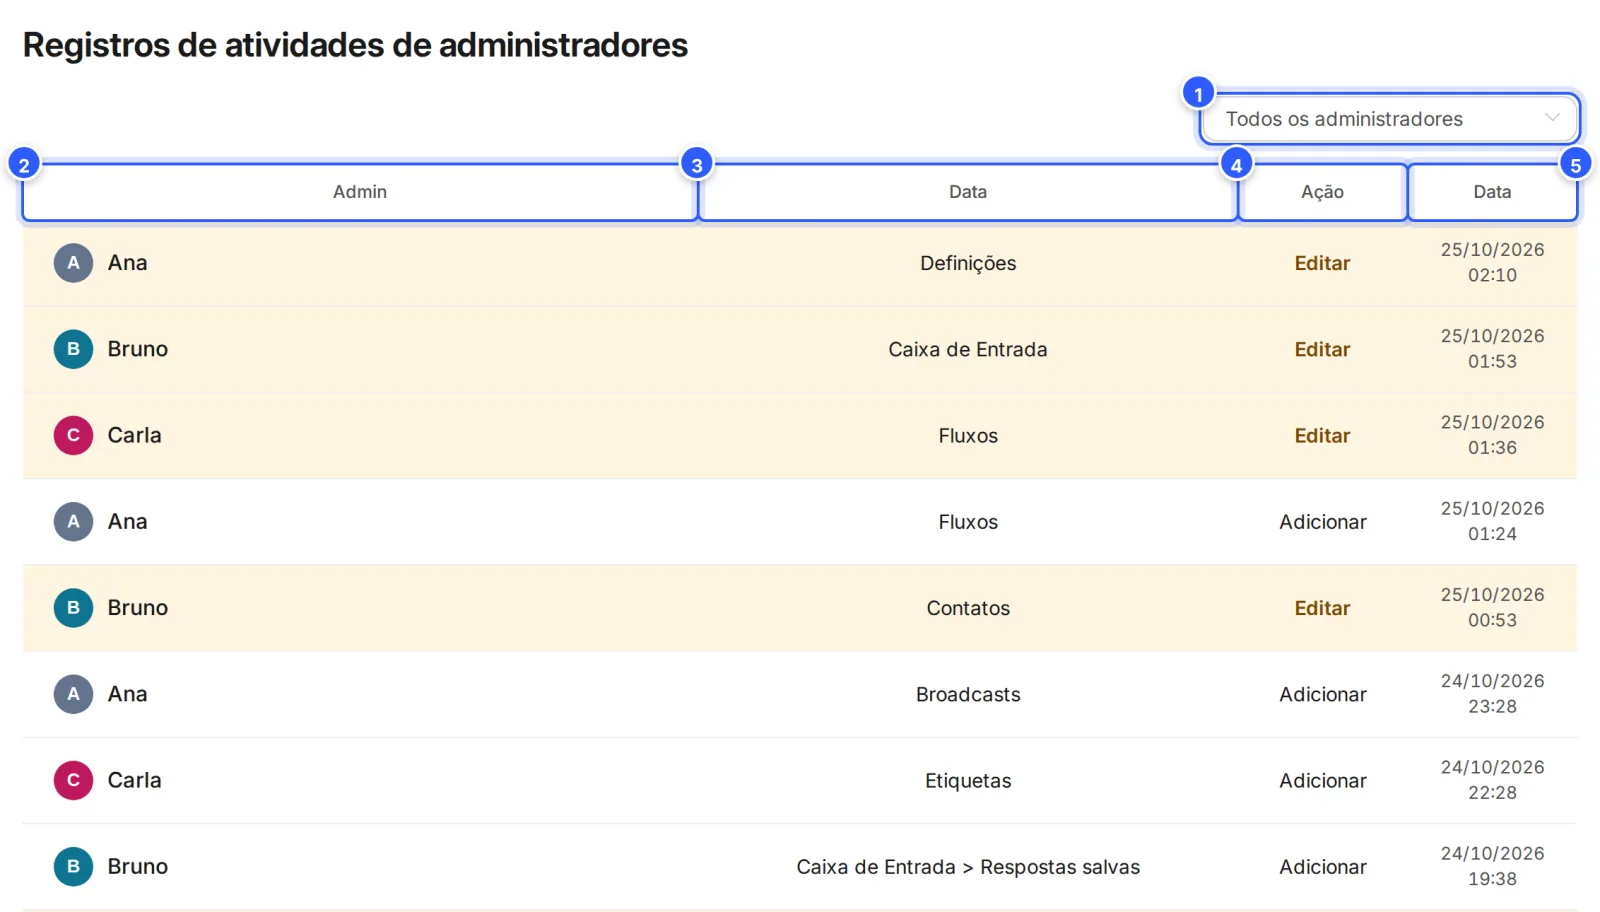Click Editar in the Caixa de Entrada row

1322,349
